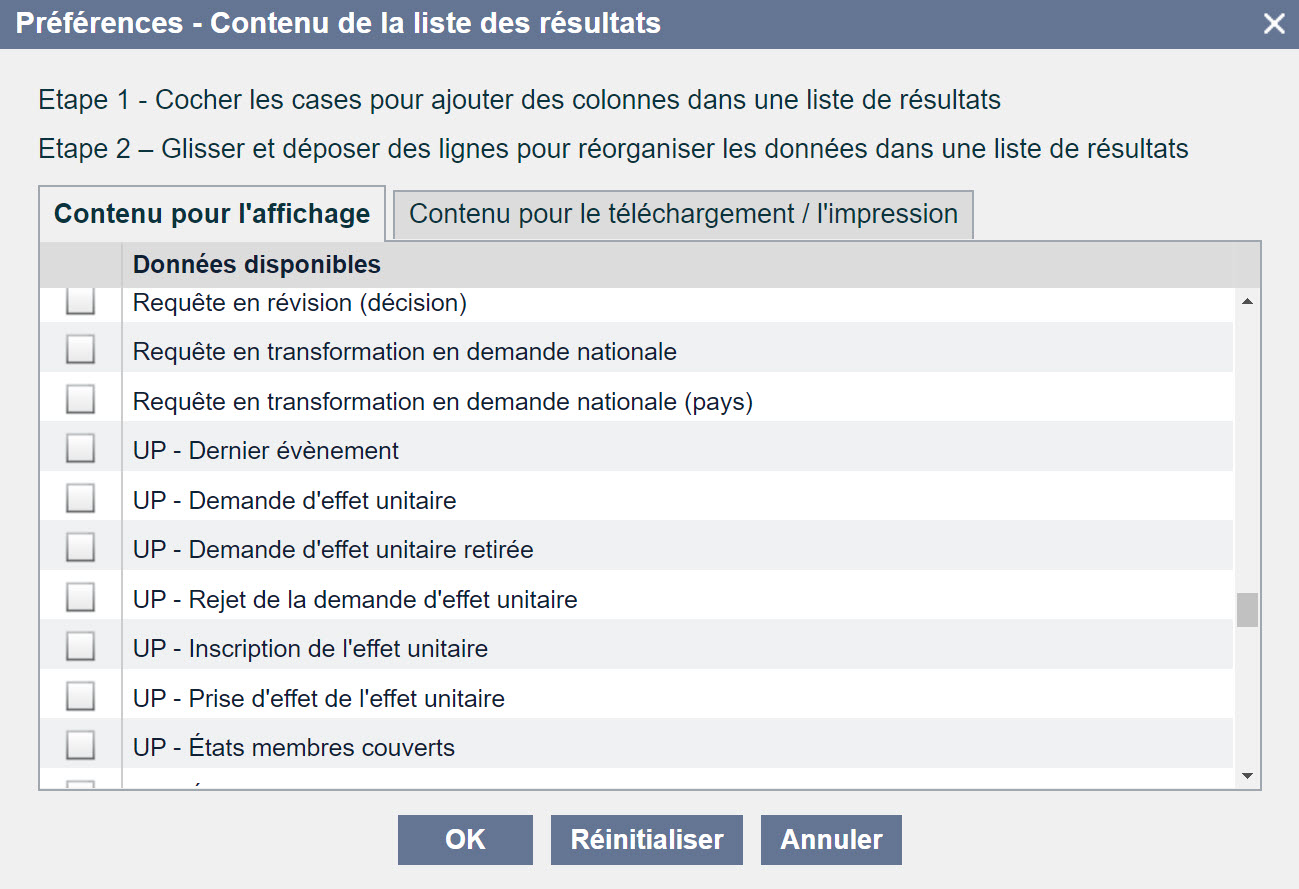The width and height of the screenshot is (1299, 889).
Task: Enable 'UP - Inscription de l'effet unitaire' checkbox
Action: (80, 647)
